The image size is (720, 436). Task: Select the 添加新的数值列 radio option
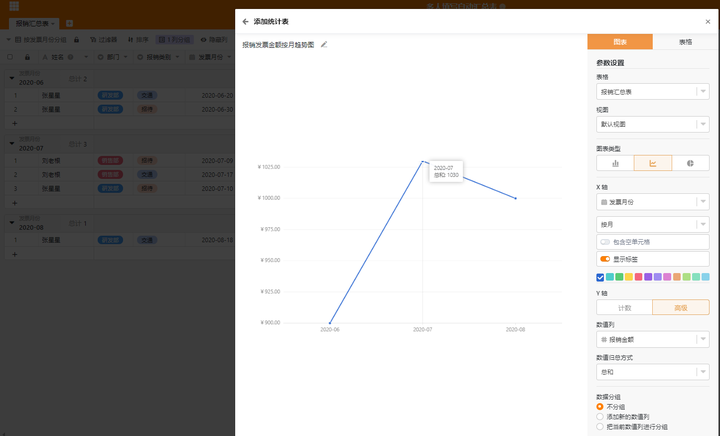(600, 417)
